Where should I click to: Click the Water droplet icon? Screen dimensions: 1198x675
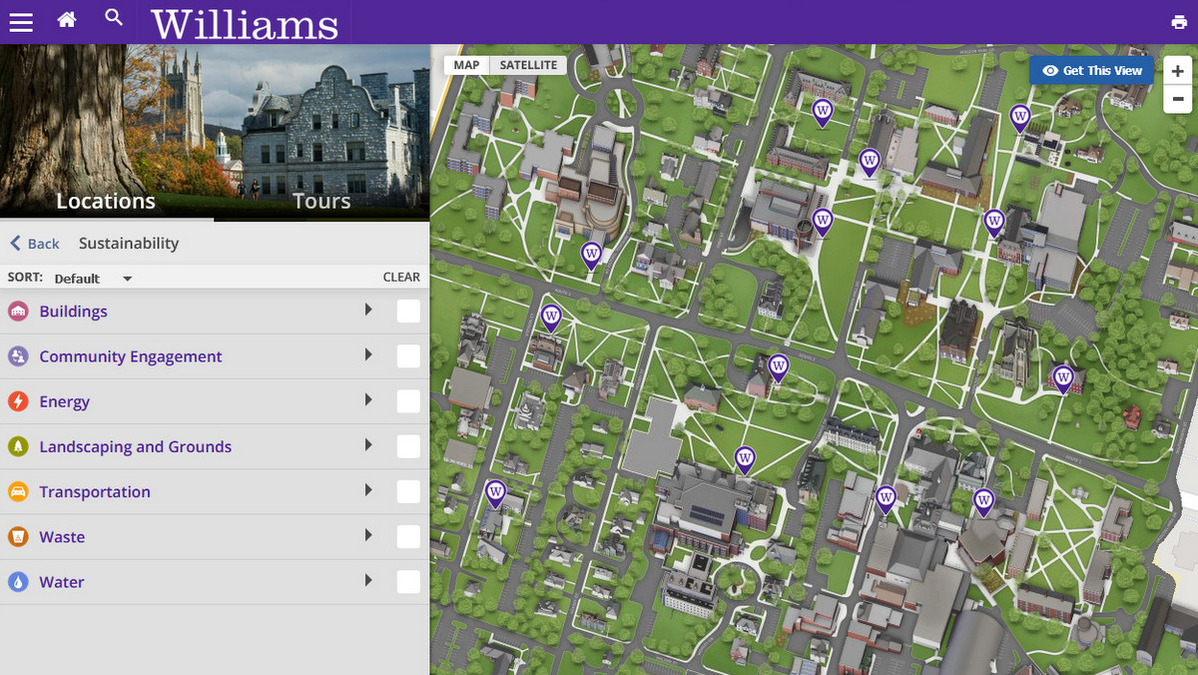(18, 582)
